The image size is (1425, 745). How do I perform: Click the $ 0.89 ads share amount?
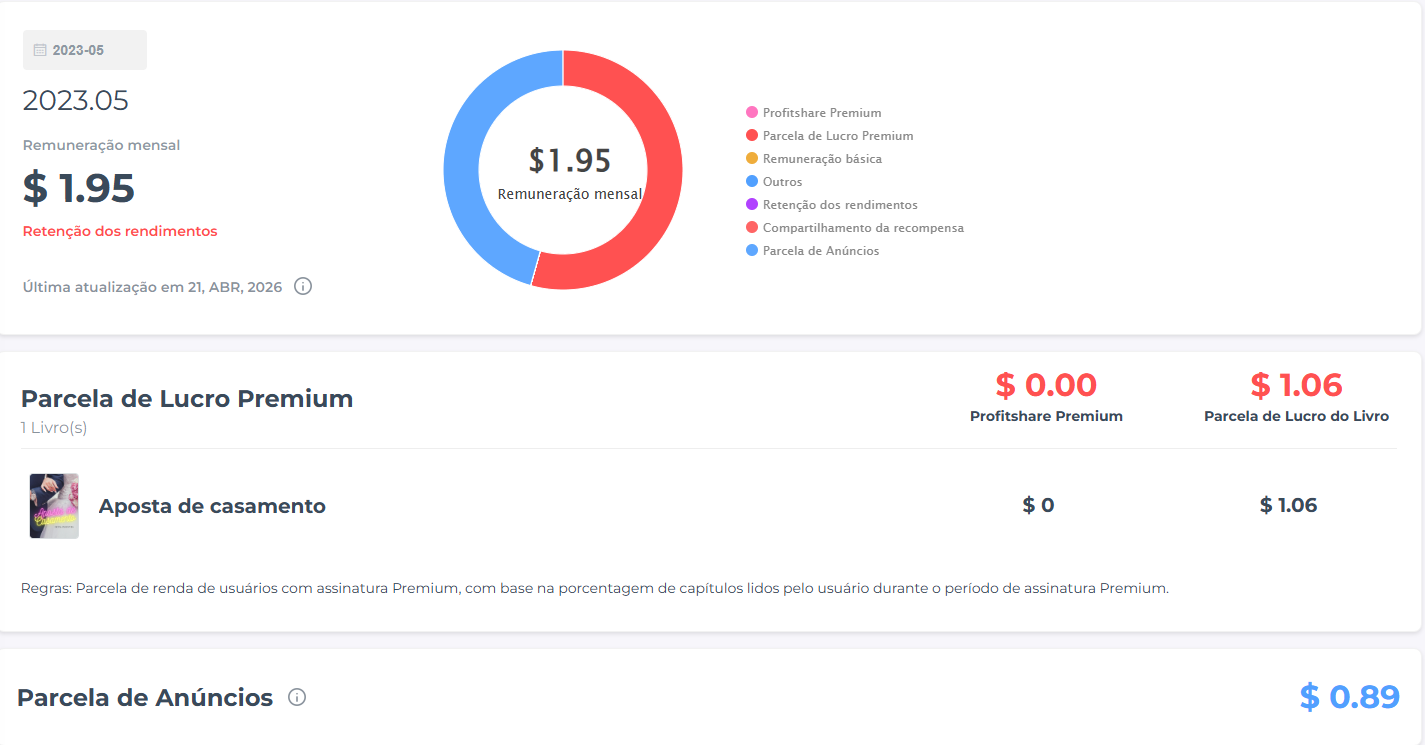pyautogui.click(x=1348, y=697)
